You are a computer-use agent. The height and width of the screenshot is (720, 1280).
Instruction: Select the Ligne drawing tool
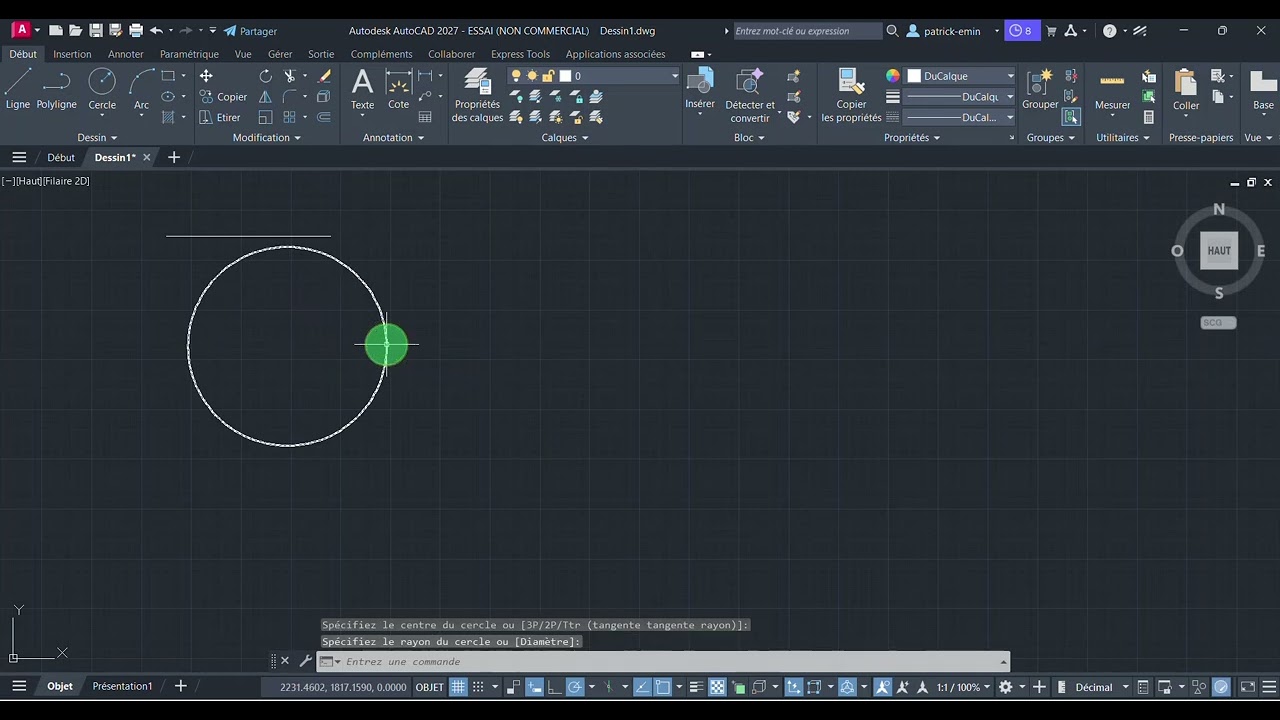(x=18, y=88)
